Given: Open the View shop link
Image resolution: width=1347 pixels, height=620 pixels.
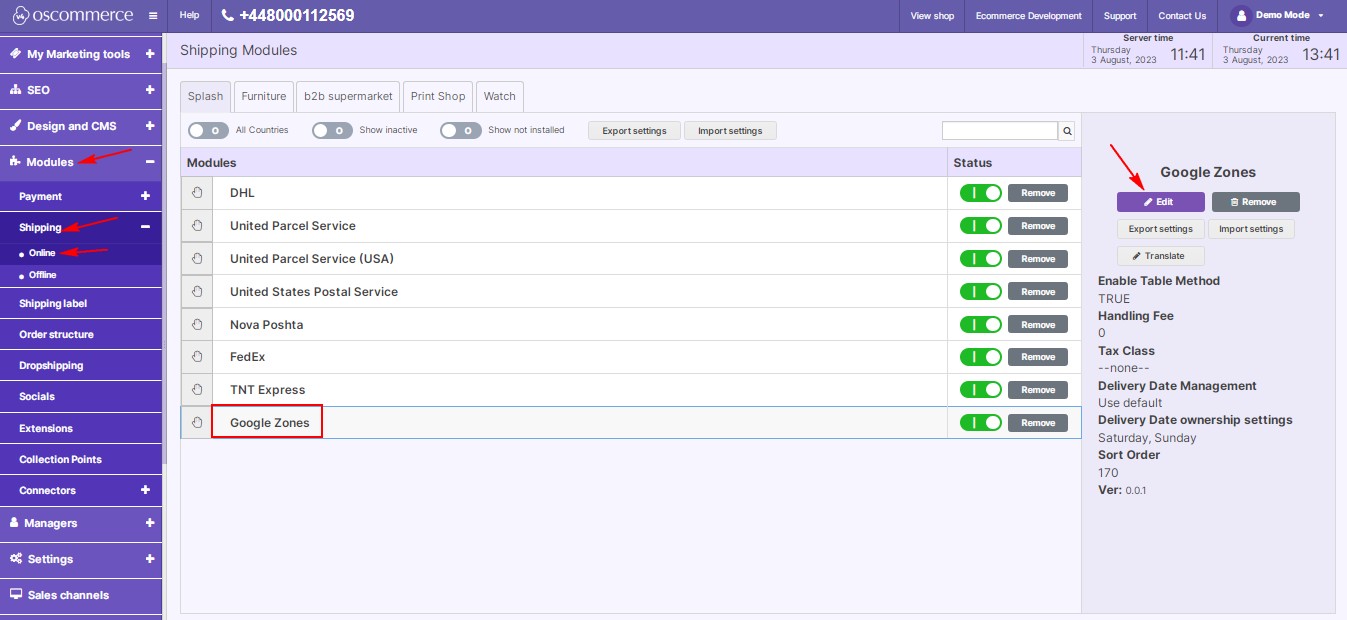Looking at the screenshot, I should click(932, 16).
